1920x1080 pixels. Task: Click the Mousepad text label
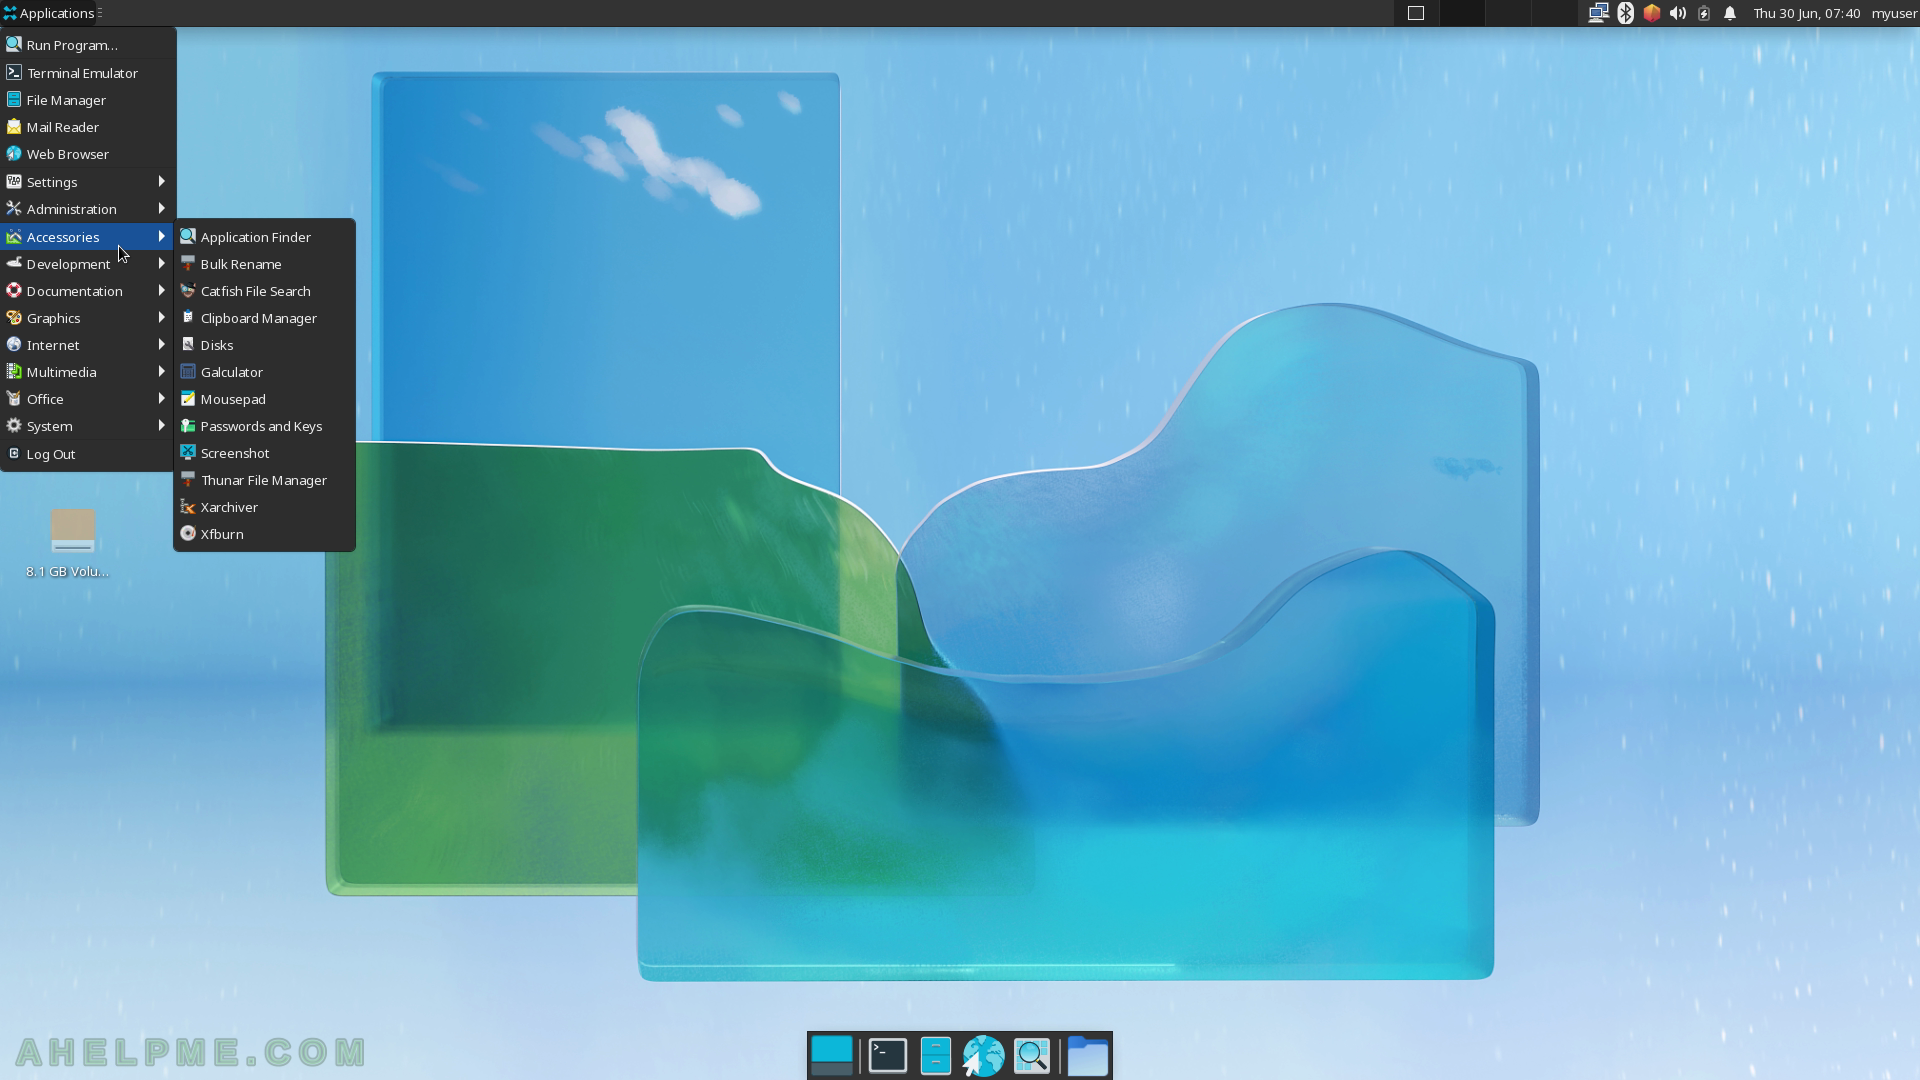233,399
